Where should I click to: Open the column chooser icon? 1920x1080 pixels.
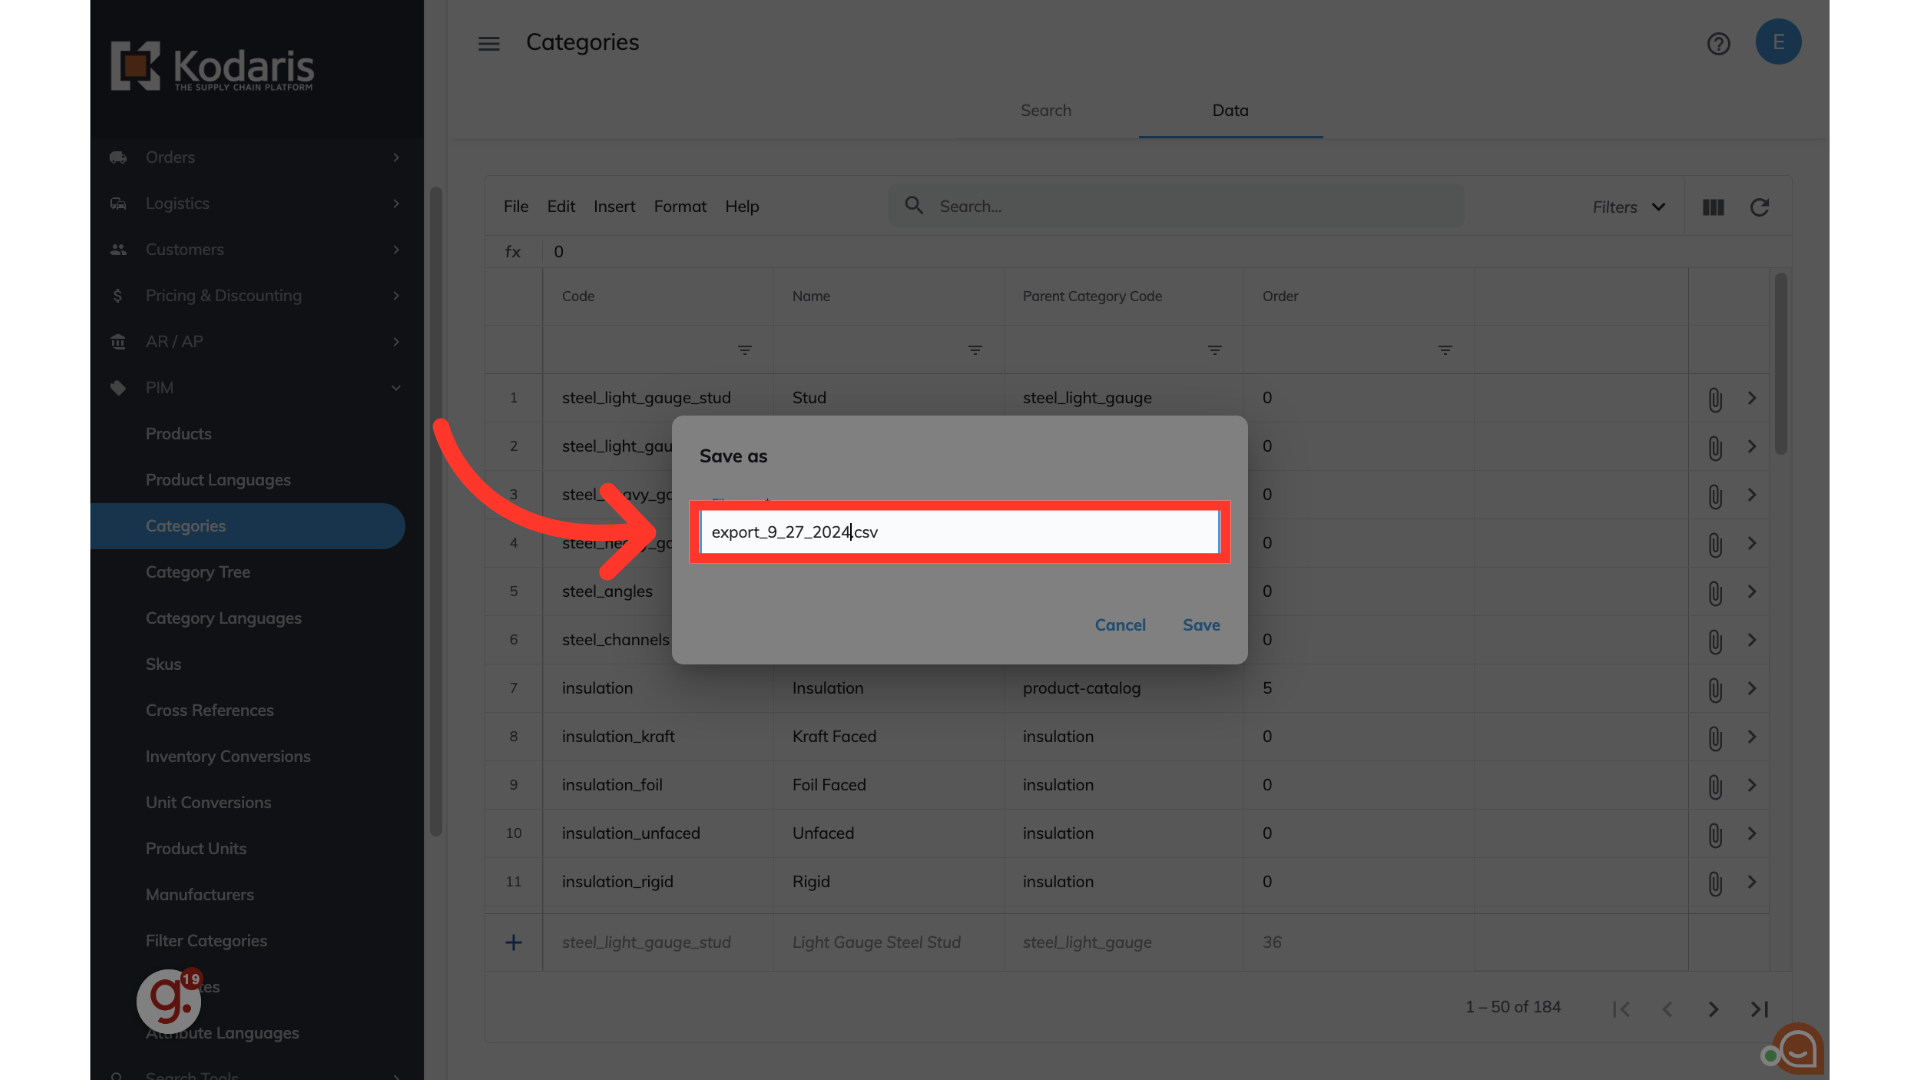(1713, 207)
